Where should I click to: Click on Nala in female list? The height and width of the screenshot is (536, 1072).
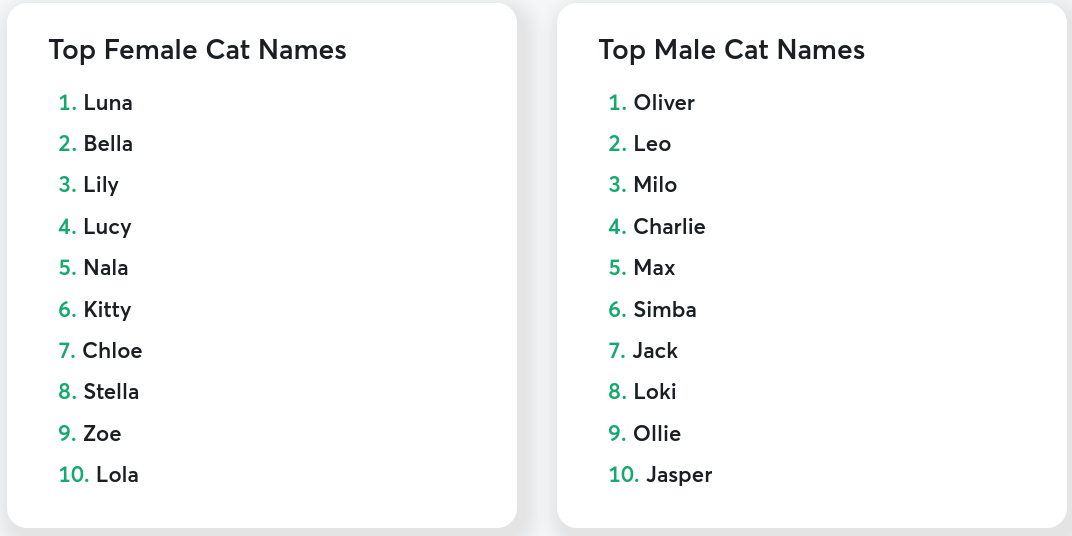coord(106,268)
